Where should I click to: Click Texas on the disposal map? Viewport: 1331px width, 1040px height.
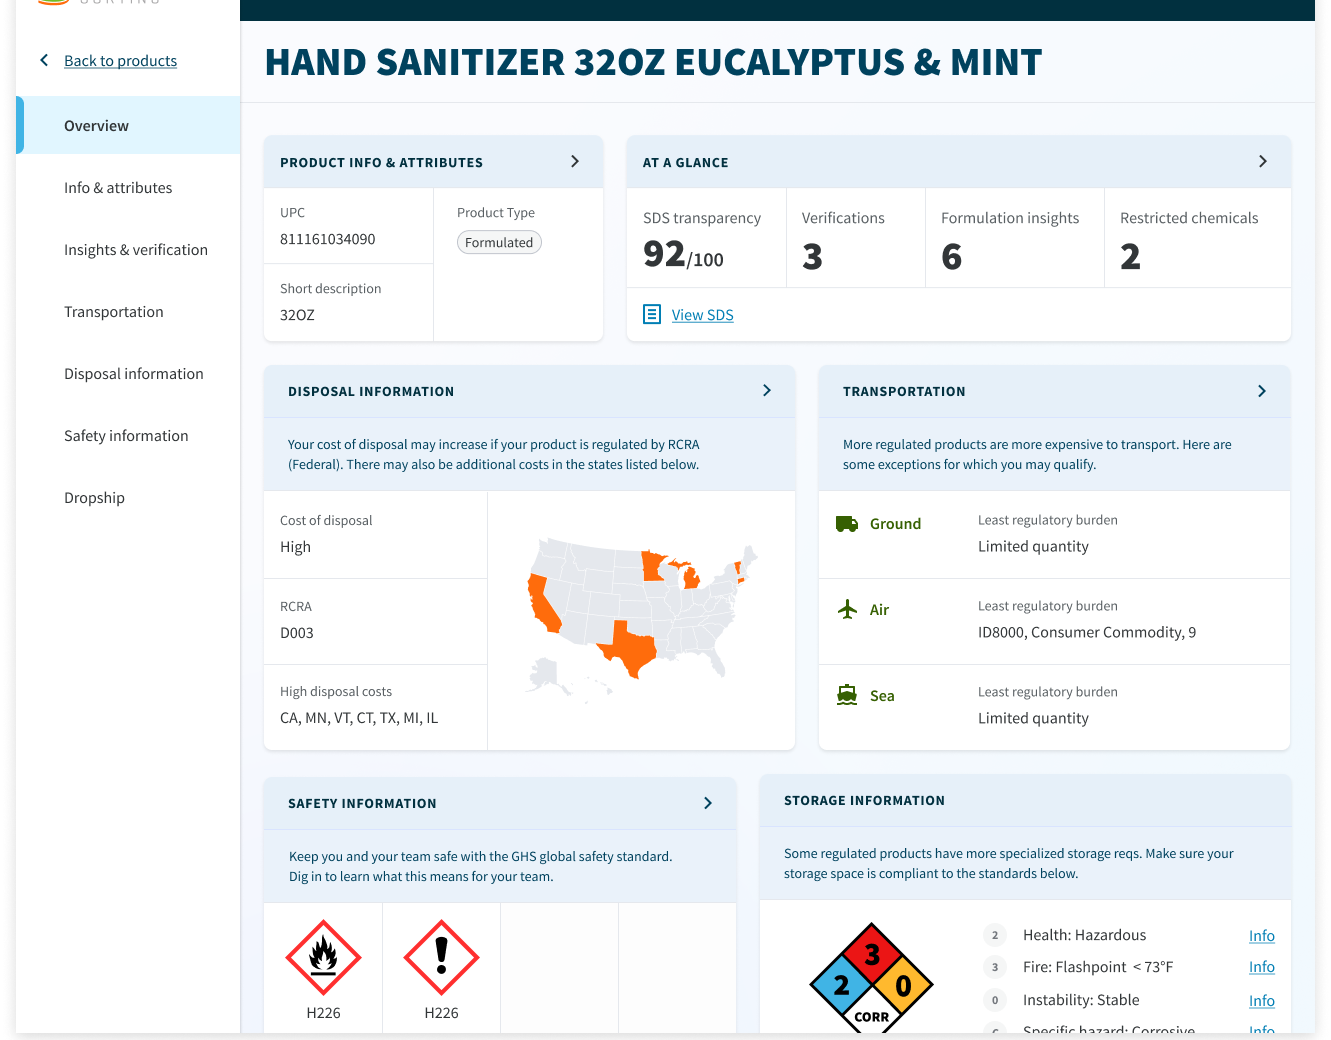(x=630, y=648)
